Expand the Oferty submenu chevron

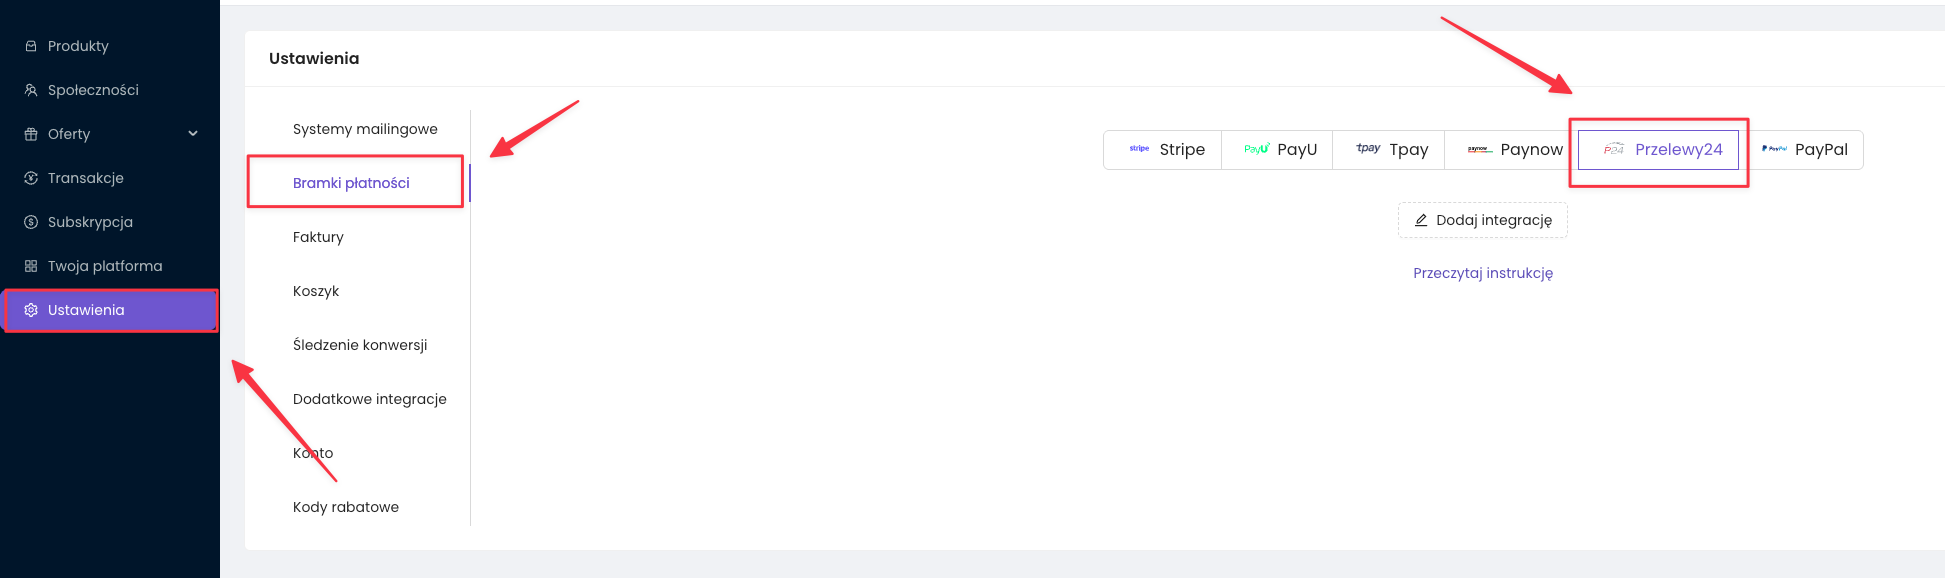(193, 134)
